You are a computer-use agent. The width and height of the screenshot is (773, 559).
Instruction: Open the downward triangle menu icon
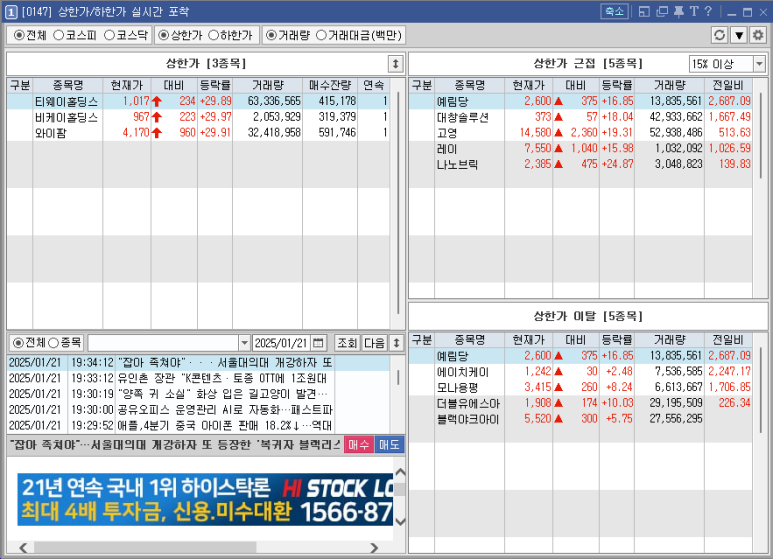[738, 35]
